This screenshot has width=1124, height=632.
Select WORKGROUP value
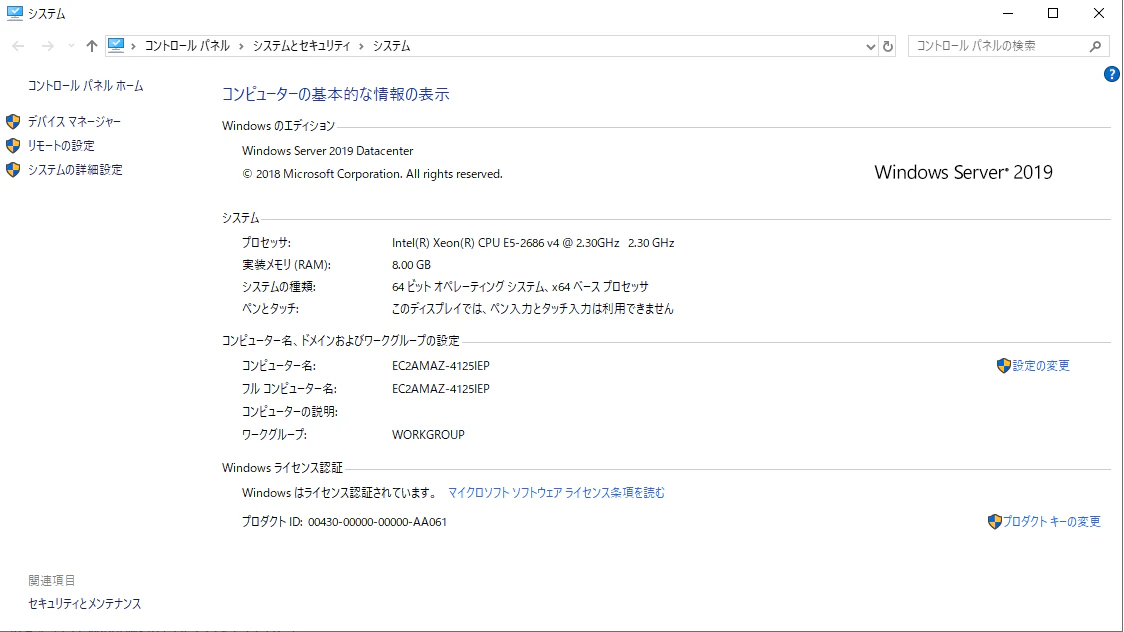(428, 435)
